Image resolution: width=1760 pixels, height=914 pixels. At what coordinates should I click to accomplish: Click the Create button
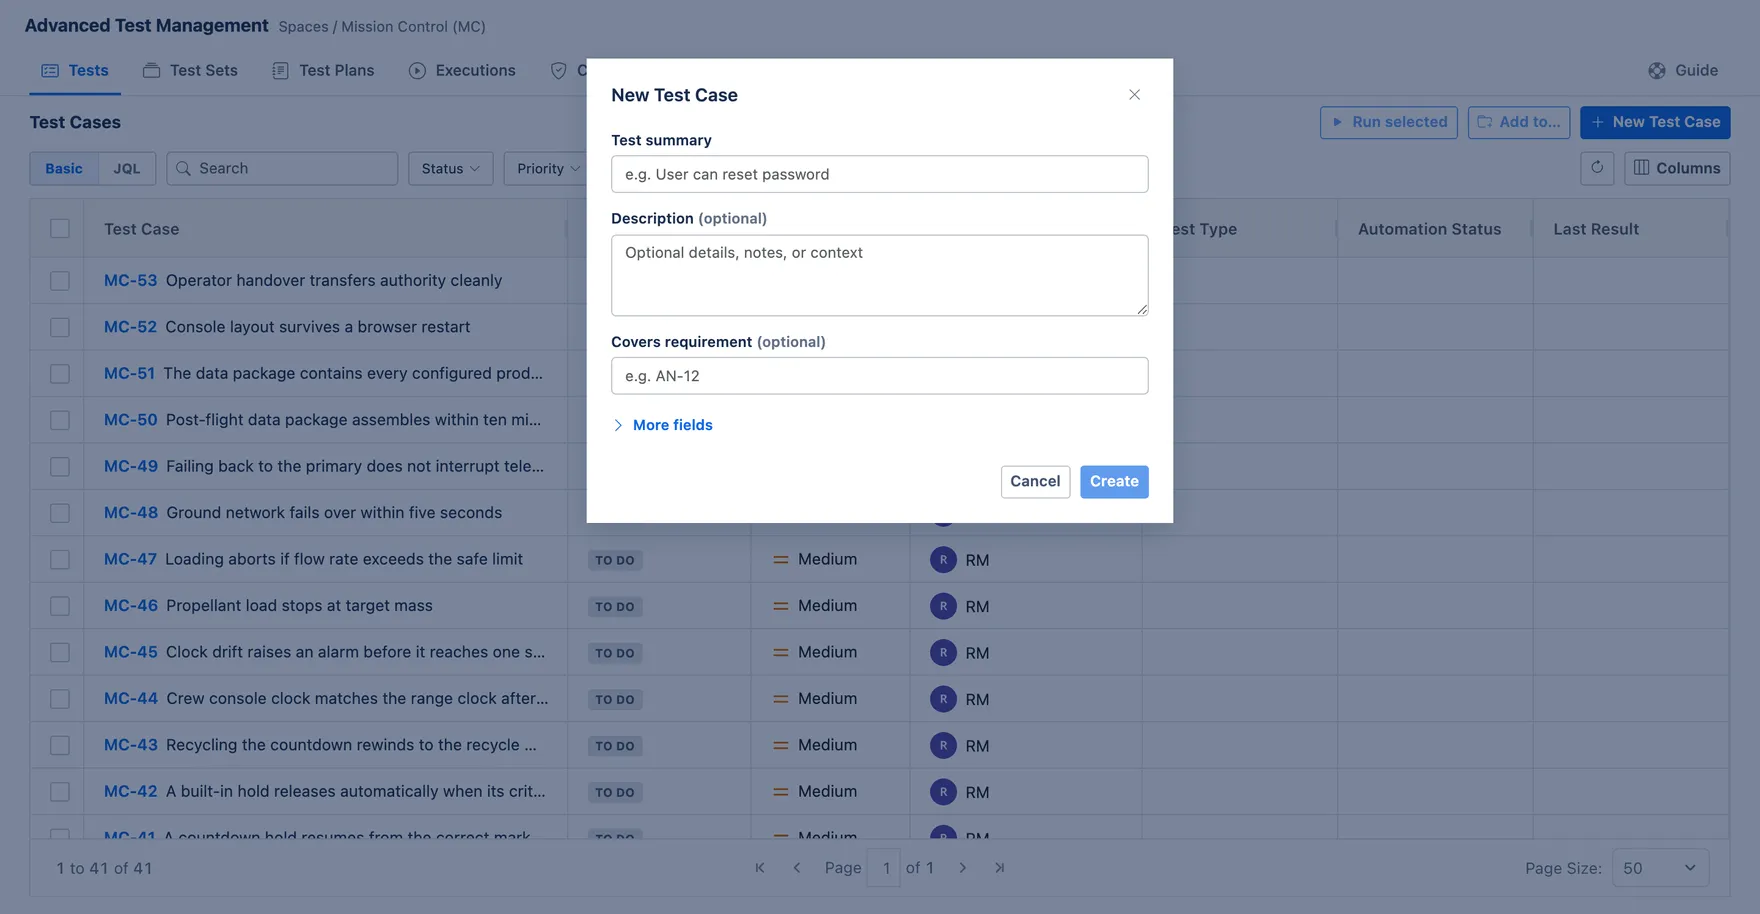1114,481
